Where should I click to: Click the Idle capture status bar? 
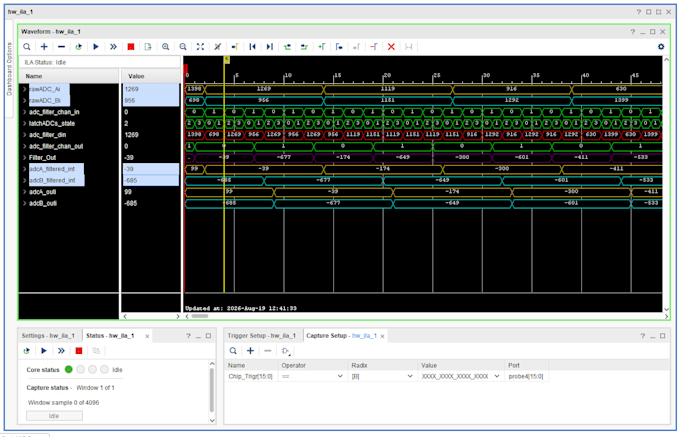pos(54,416)
